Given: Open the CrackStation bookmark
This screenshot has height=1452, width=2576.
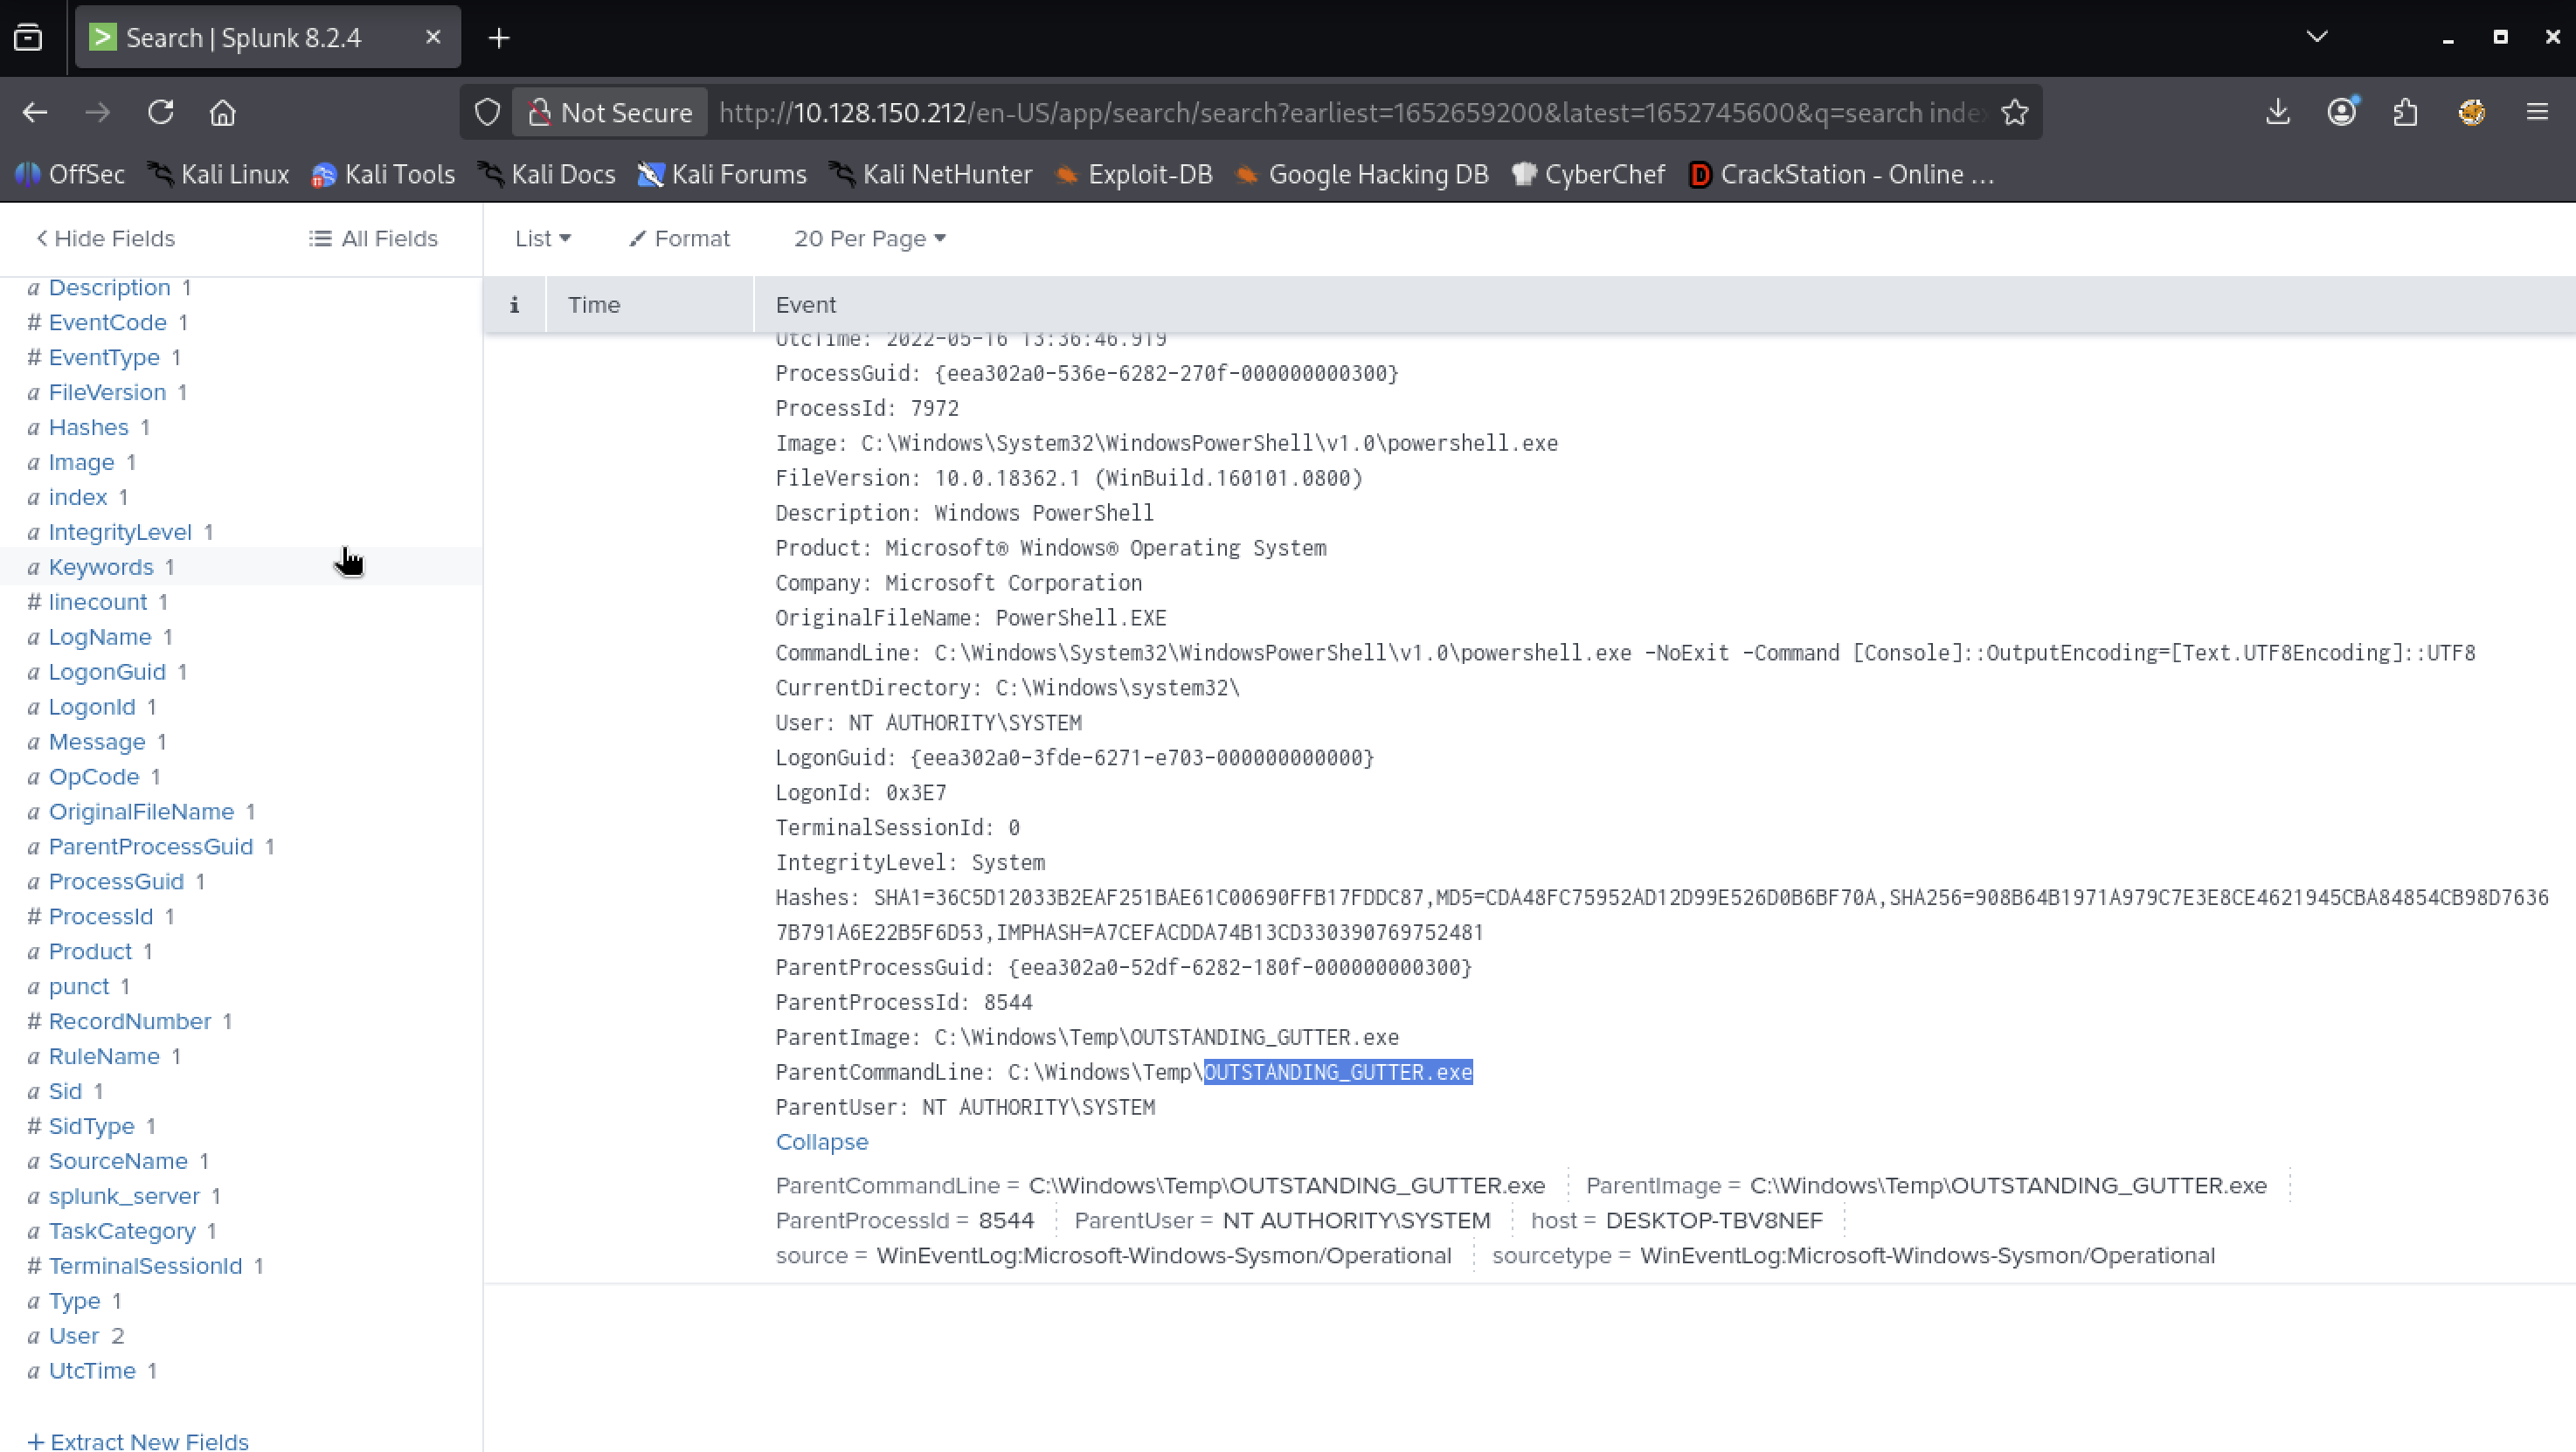Looking at the screenshot, I should [1841, 174].
